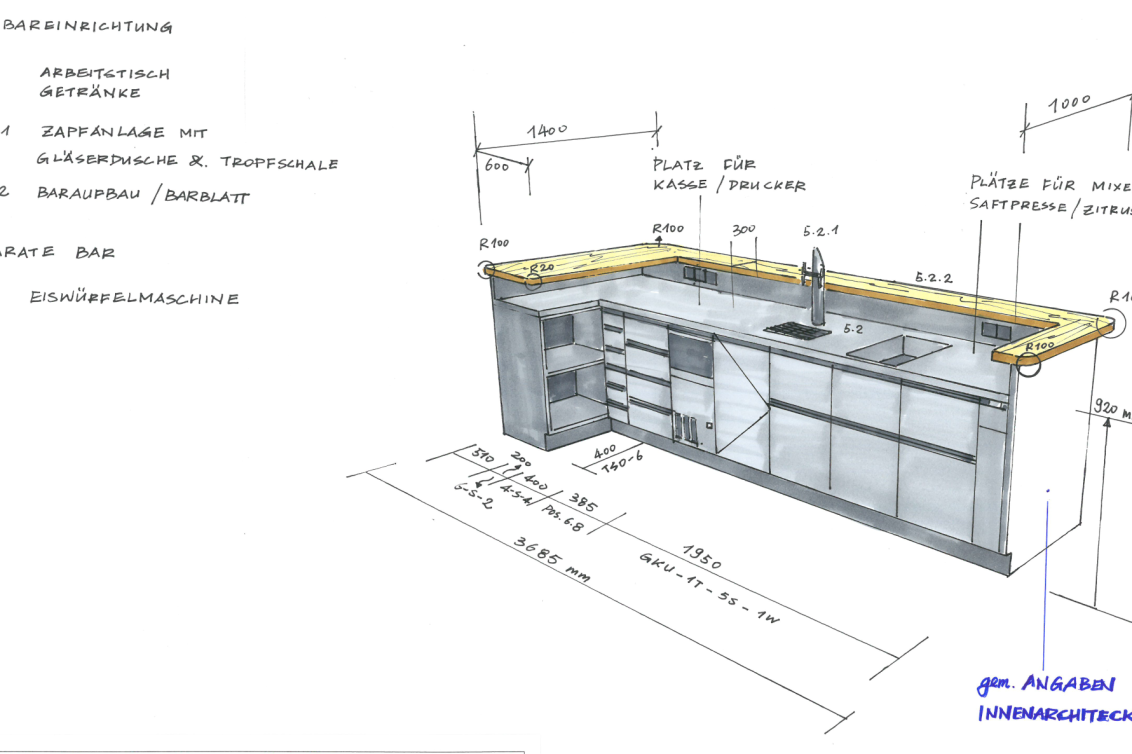The height and width of the screenshot is (754, 1132).
Task: Click the Pos. 6.8 label
Action: (562, 518)
